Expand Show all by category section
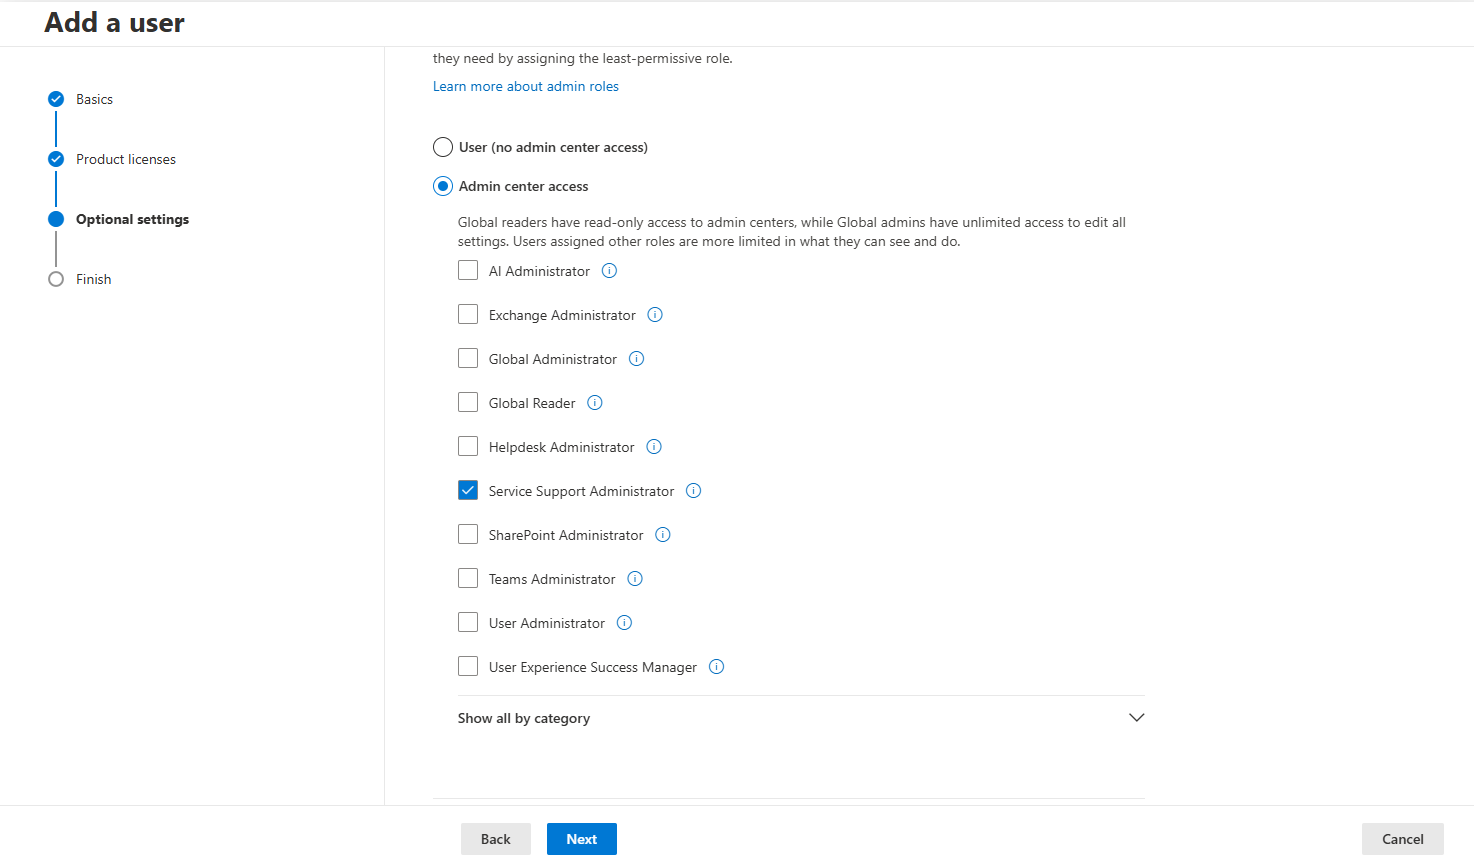 [524, 718]
